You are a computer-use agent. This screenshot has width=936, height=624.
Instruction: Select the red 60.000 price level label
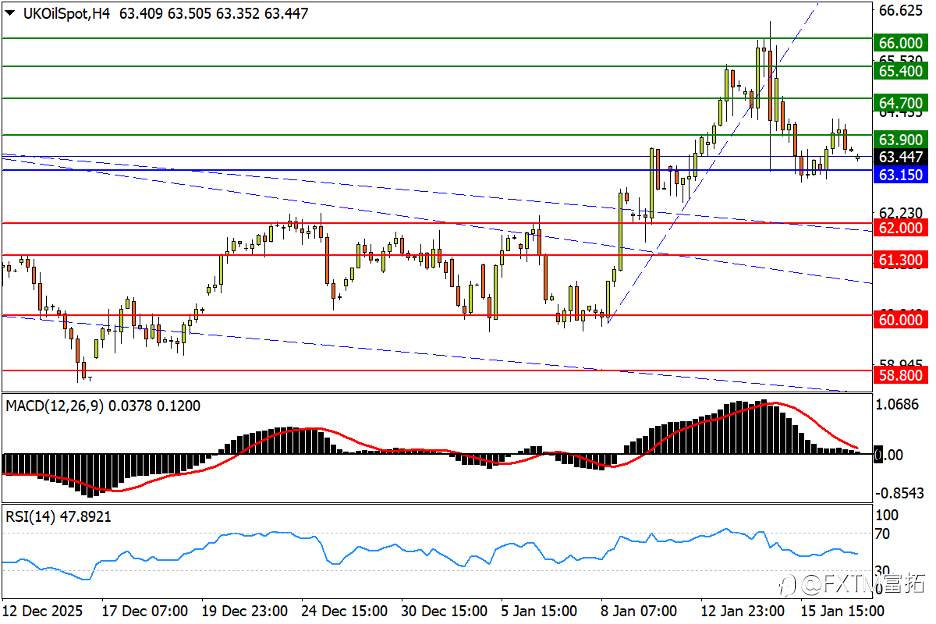coord(901,319)
